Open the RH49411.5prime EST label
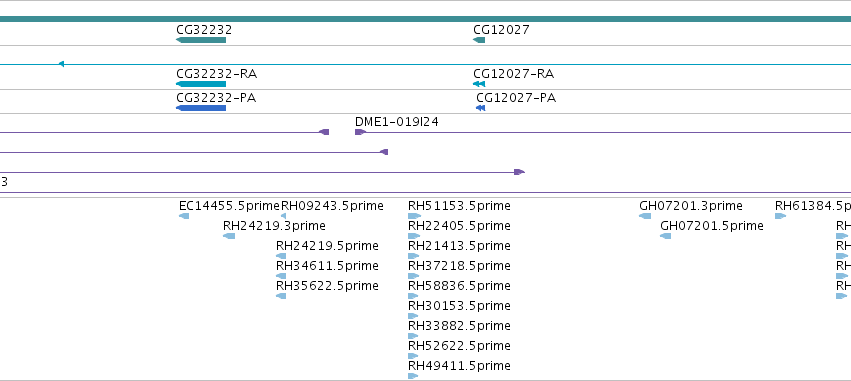Viewport: 851px width, 381px height. 459,365
